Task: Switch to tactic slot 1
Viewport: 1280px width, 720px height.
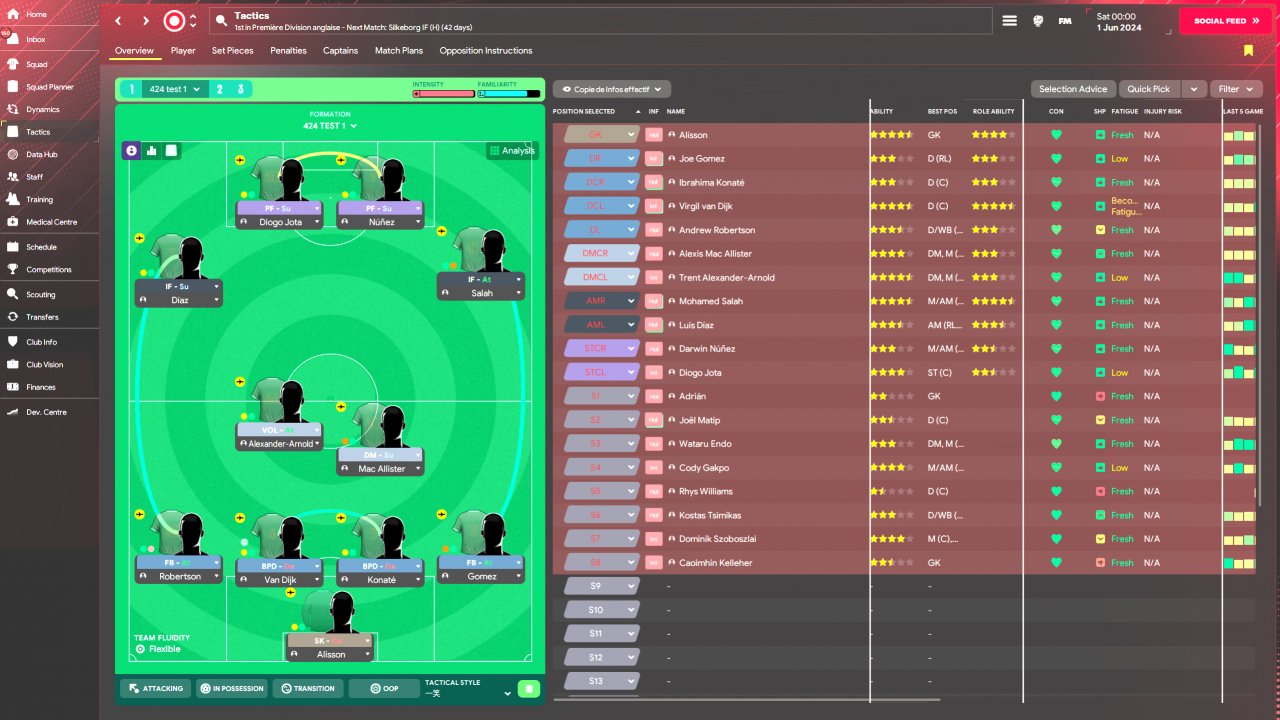Action: coord(131,89)
